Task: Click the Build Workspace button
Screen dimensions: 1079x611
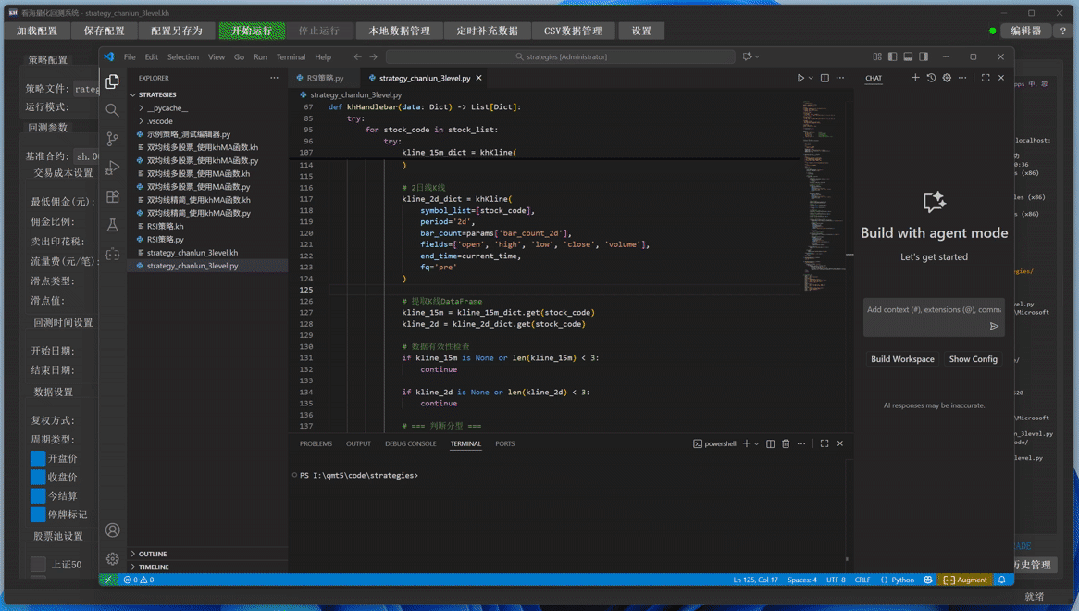Action: tap(903, 359)
